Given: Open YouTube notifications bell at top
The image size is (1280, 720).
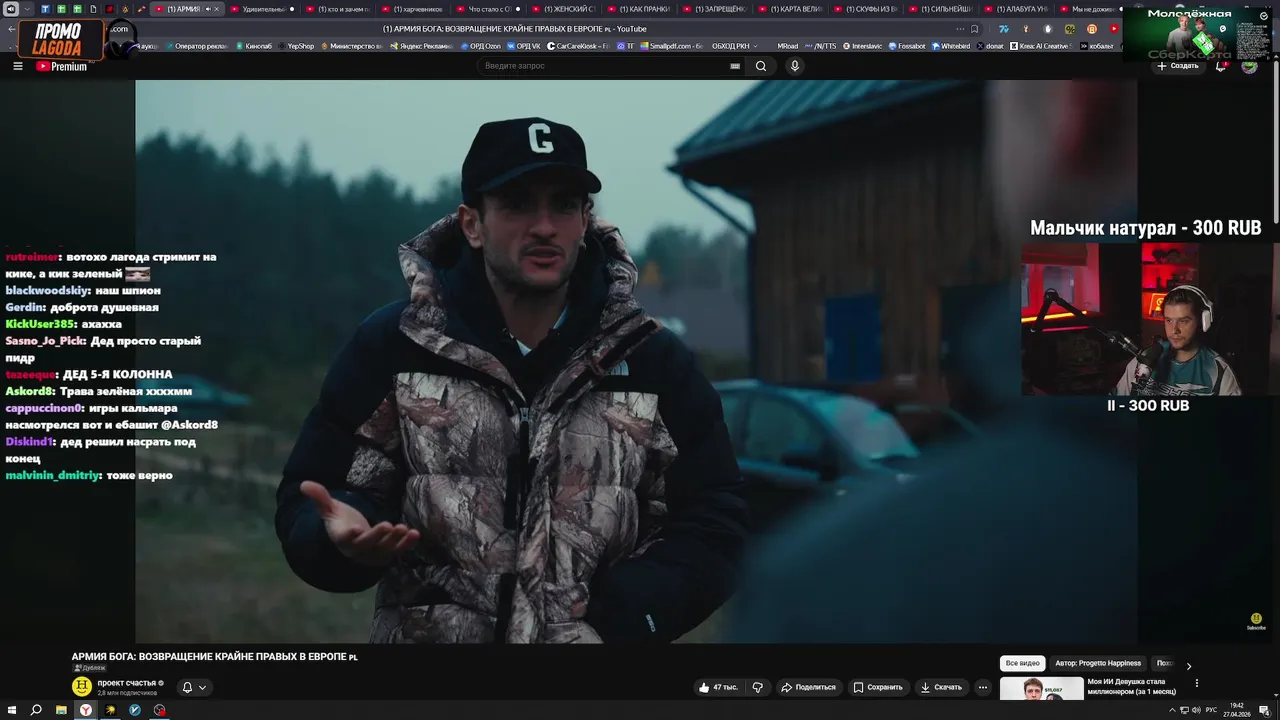Looking at the screenshot, I should [1221, 66].
